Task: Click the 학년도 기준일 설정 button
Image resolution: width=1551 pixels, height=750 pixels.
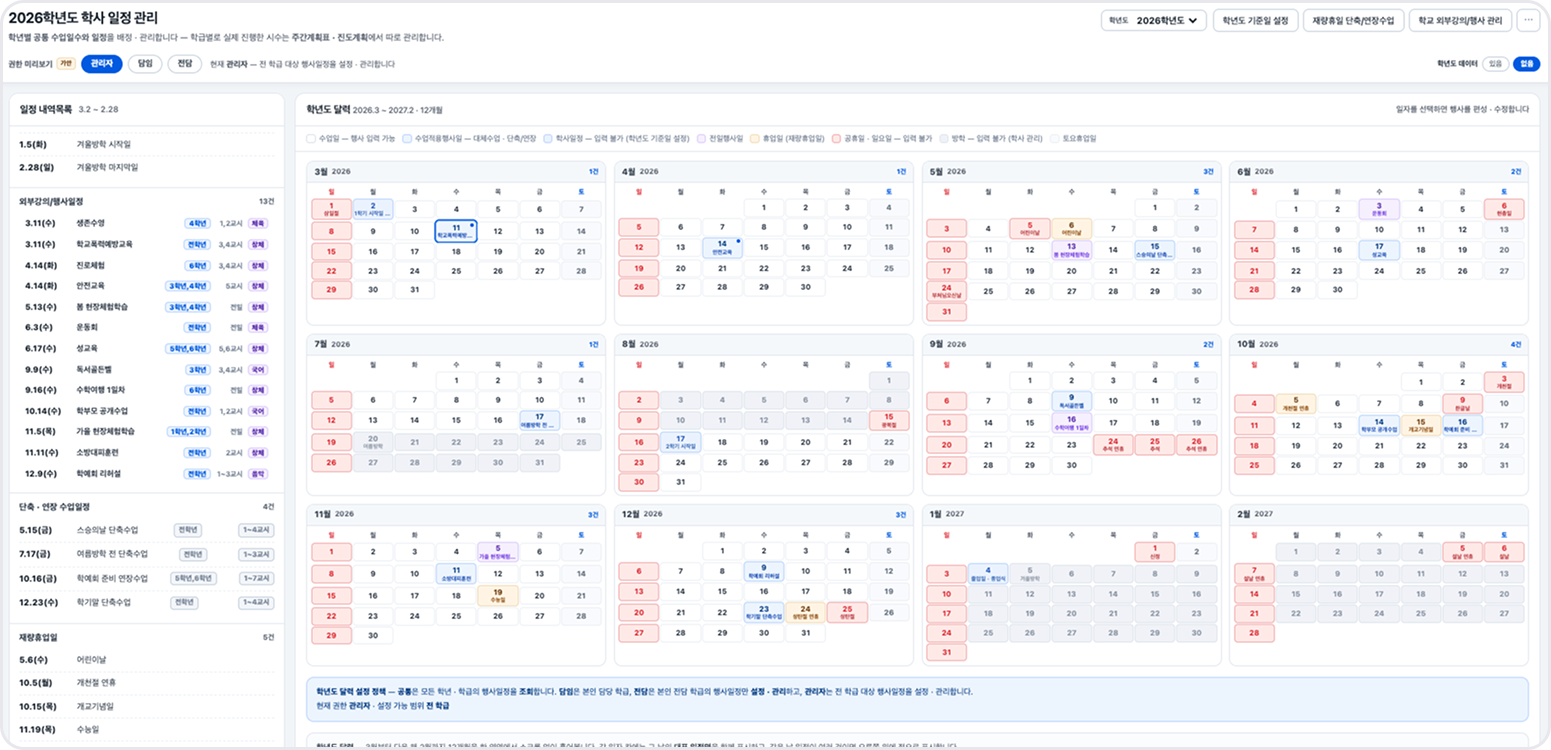Action: (x=1255, y=20)
